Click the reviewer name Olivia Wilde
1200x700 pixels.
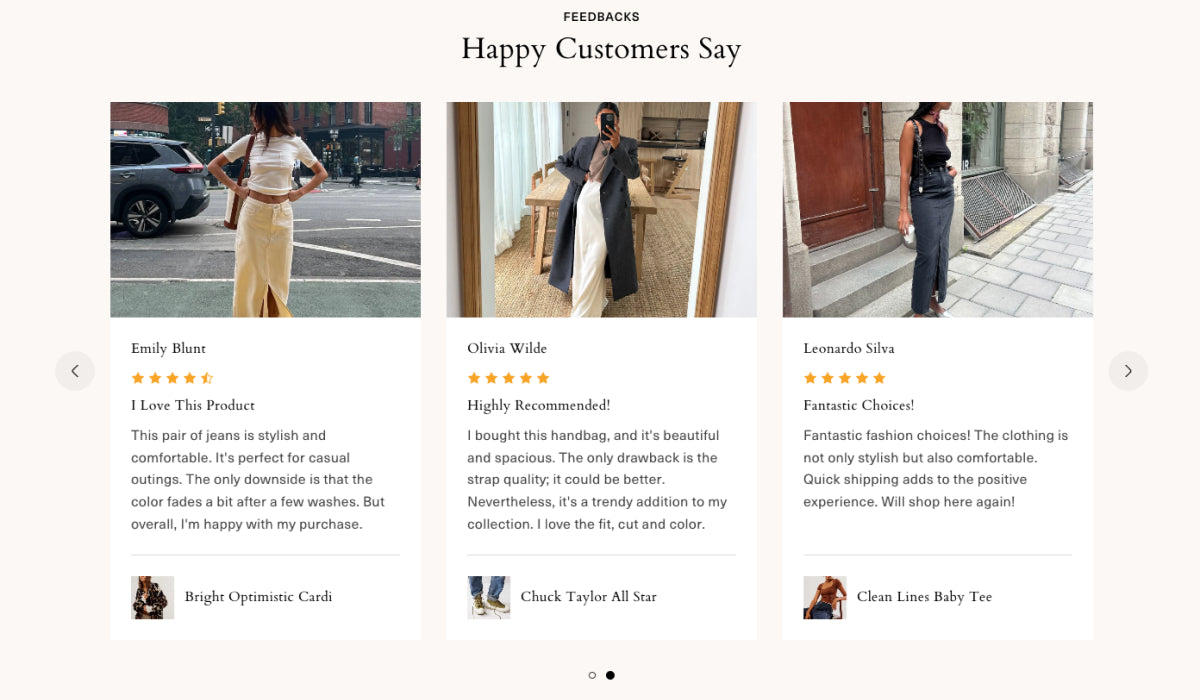pyautogui.click(x=507, y=349)
